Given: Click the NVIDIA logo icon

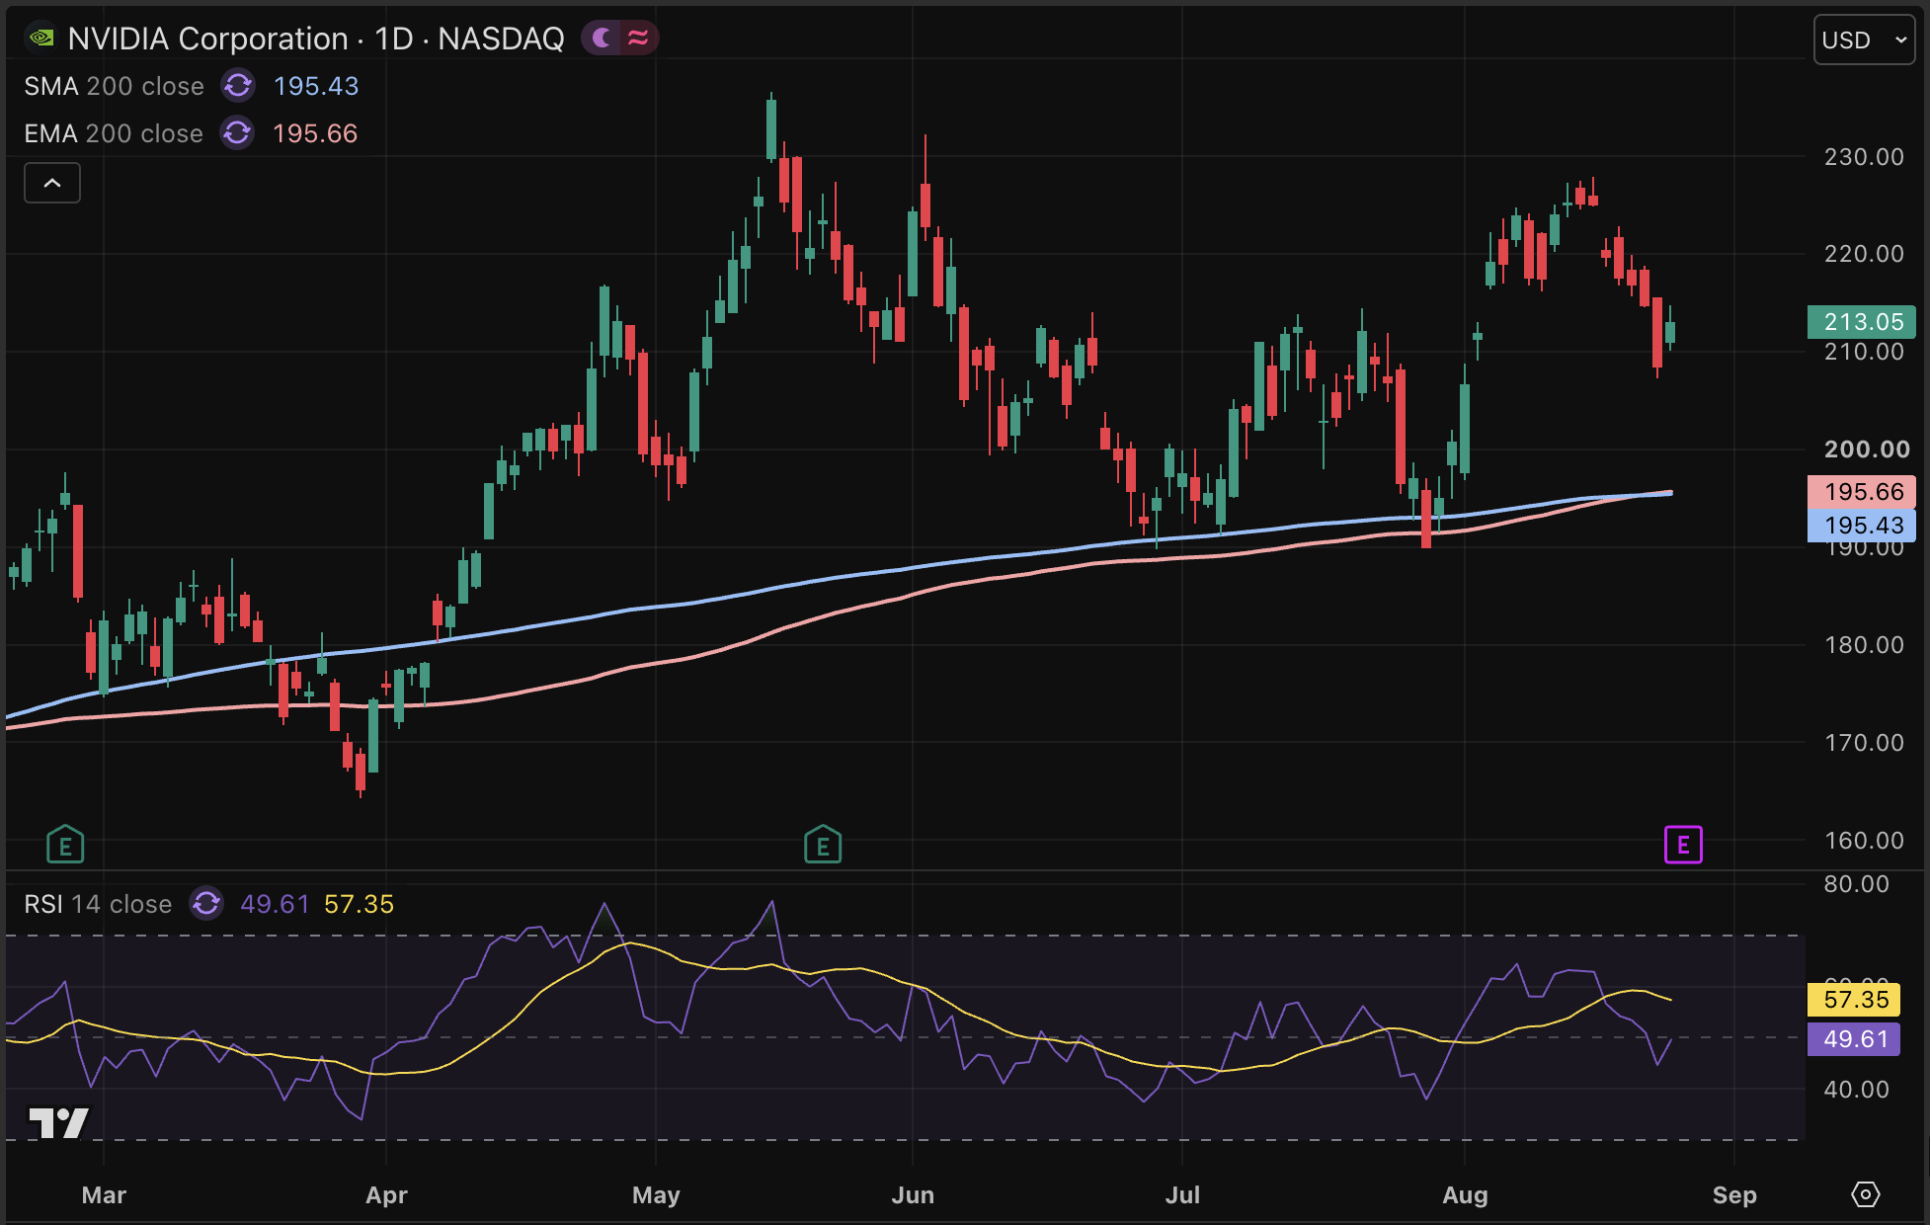Looking at the screenshot, I should [41, 38].
